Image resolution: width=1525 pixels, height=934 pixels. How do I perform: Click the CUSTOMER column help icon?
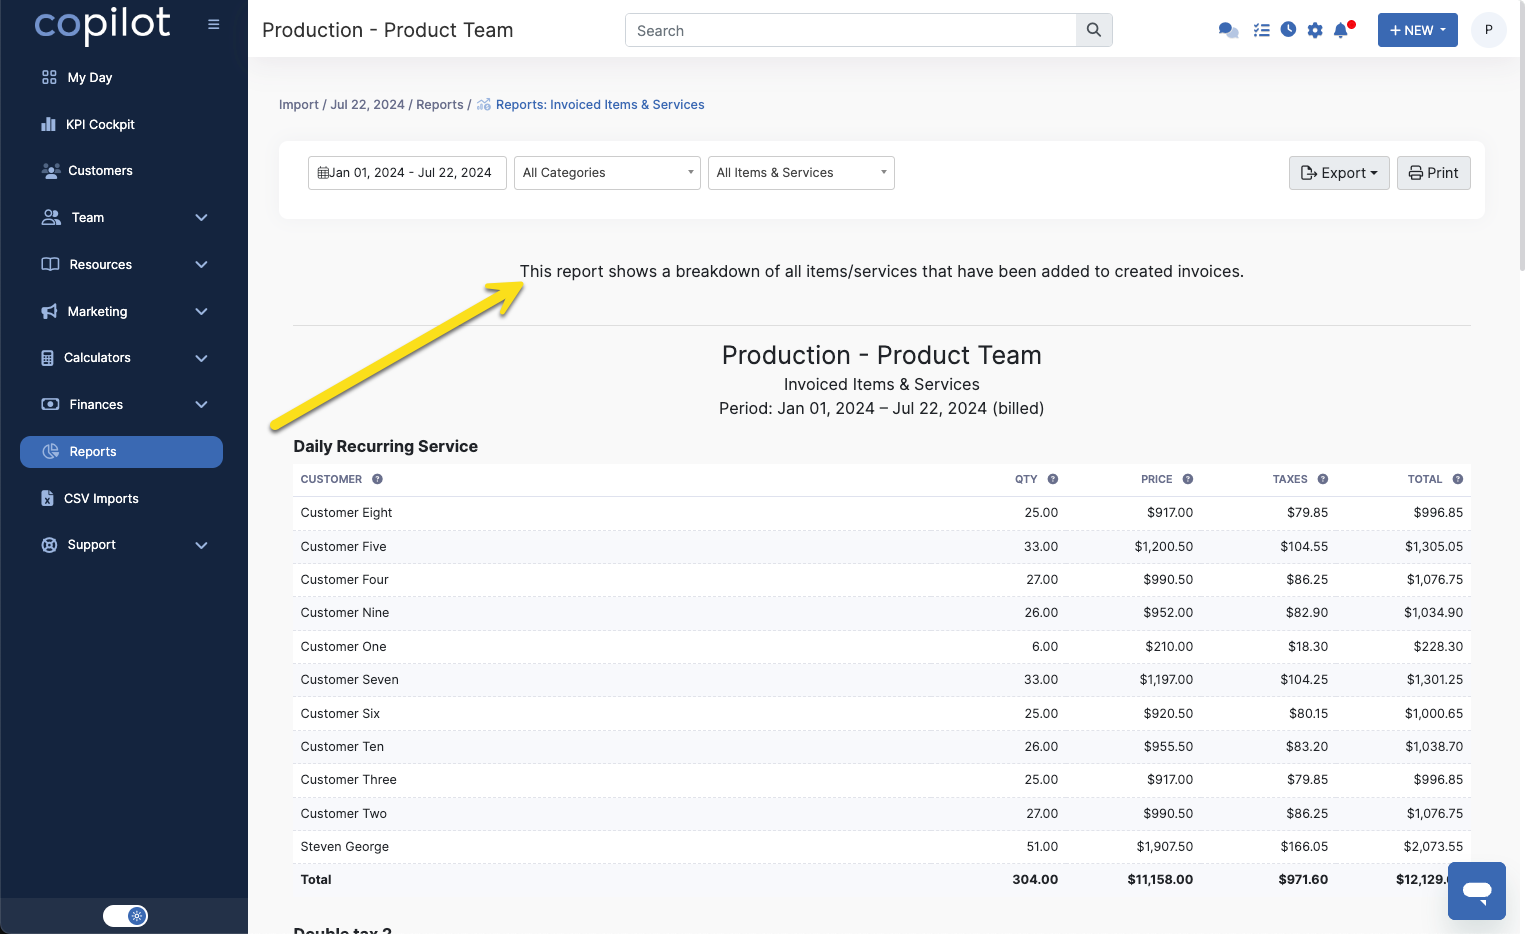pos(377,479)
